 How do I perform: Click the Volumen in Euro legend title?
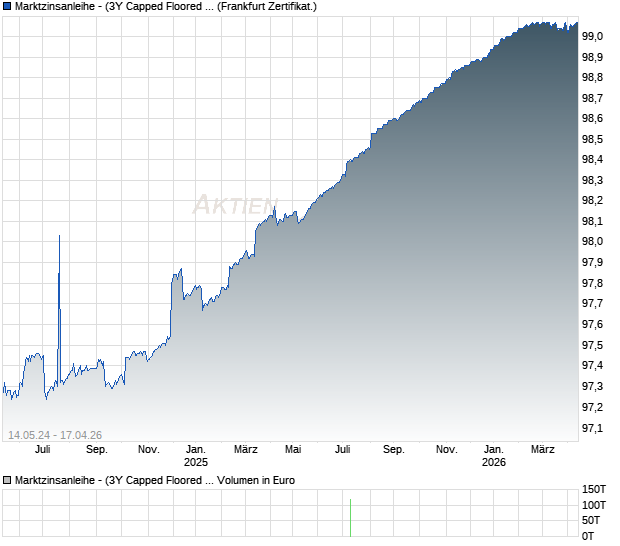click(x=256, y=480)
